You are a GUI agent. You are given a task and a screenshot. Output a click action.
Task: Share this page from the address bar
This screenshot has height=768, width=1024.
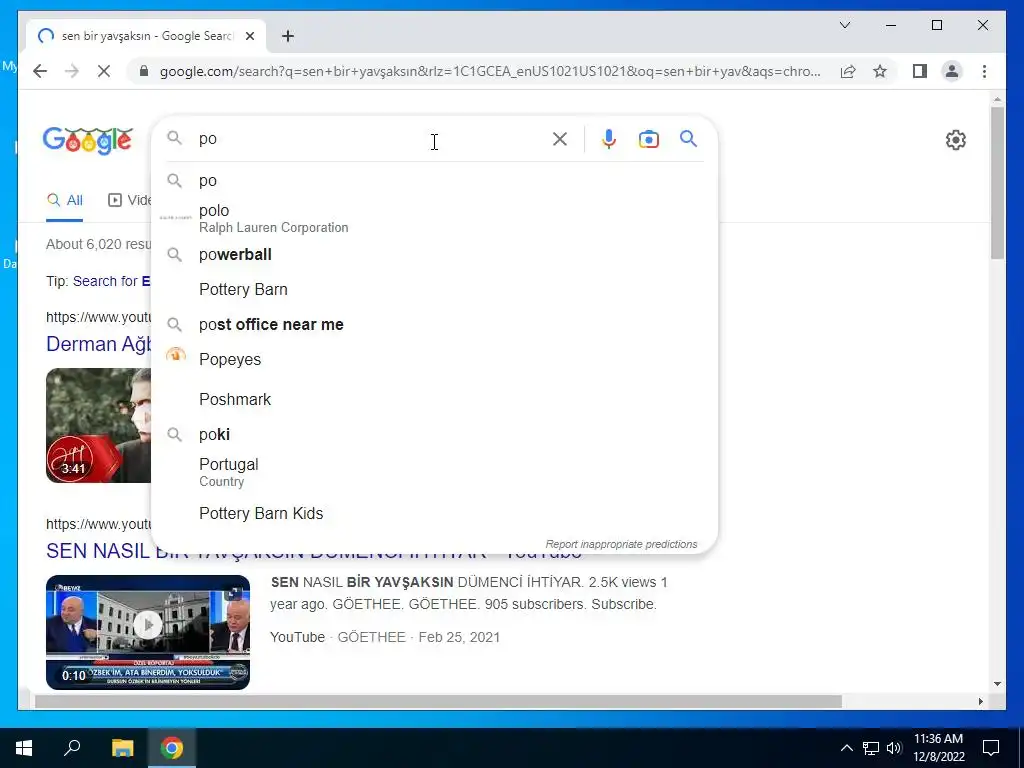click(848, 71)
